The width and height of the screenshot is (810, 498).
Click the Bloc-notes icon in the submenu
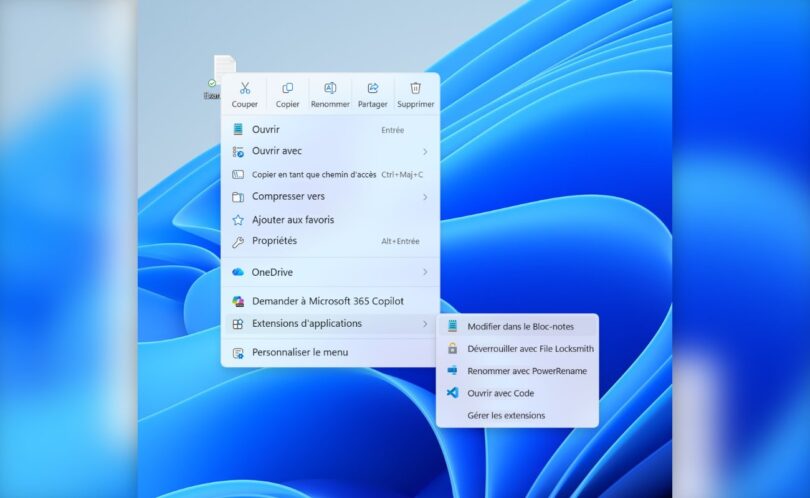click(453, 326)
